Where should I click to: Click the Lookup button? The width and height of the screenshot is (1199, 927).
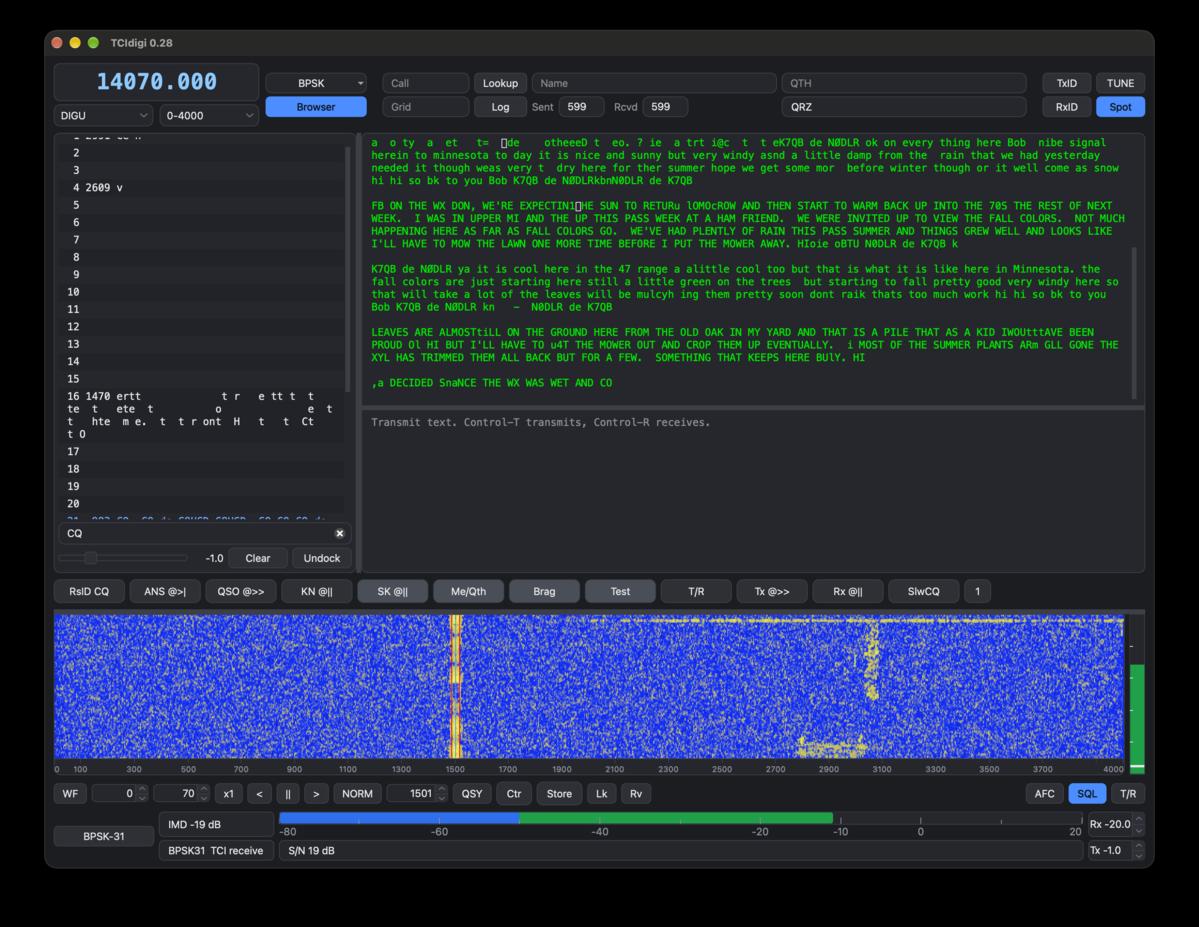(500, 83)
